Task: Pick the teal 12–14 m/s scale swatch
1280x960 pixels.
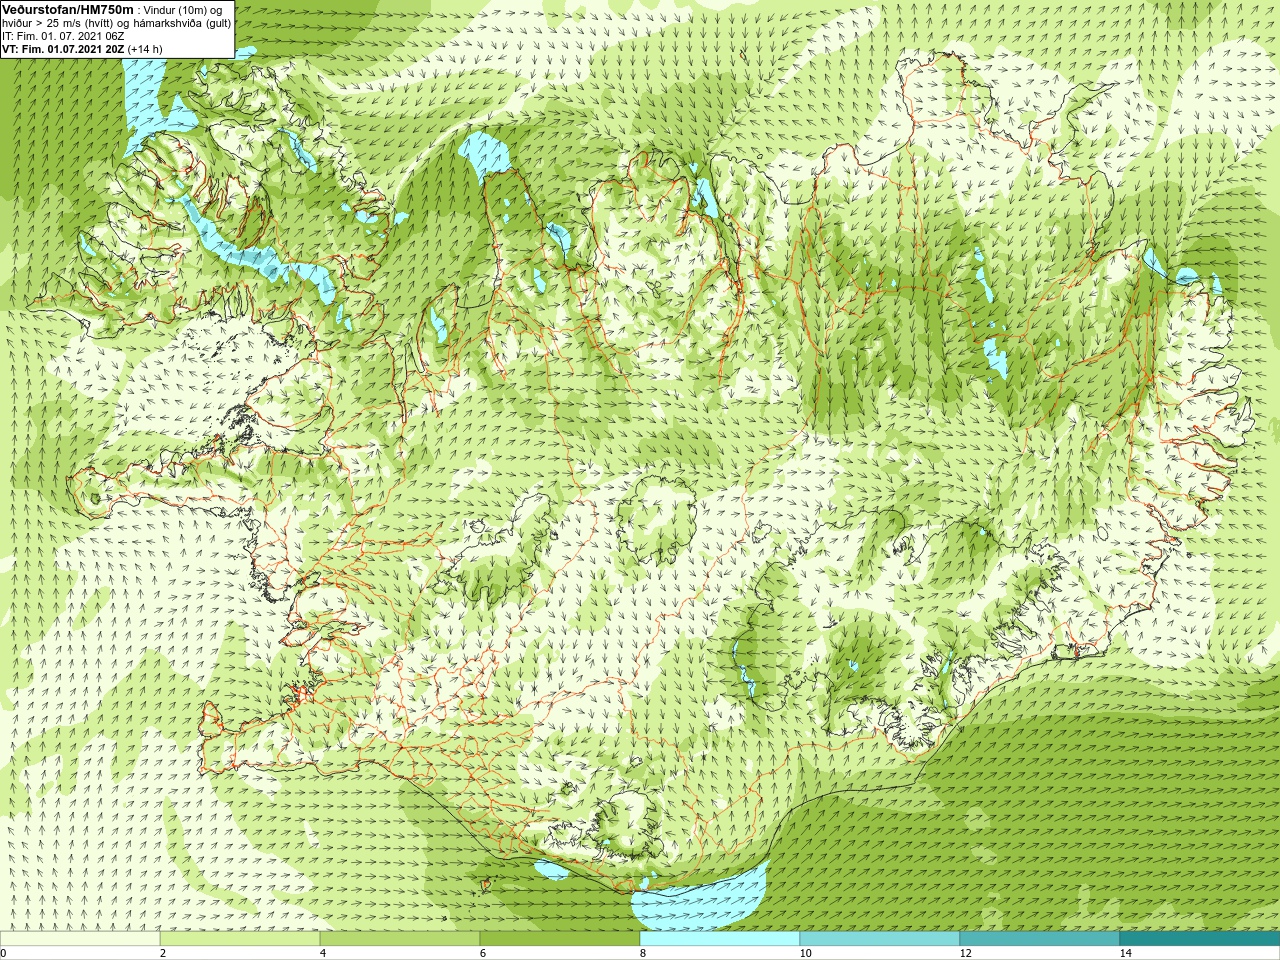Action: click(x=1040, y=939)
